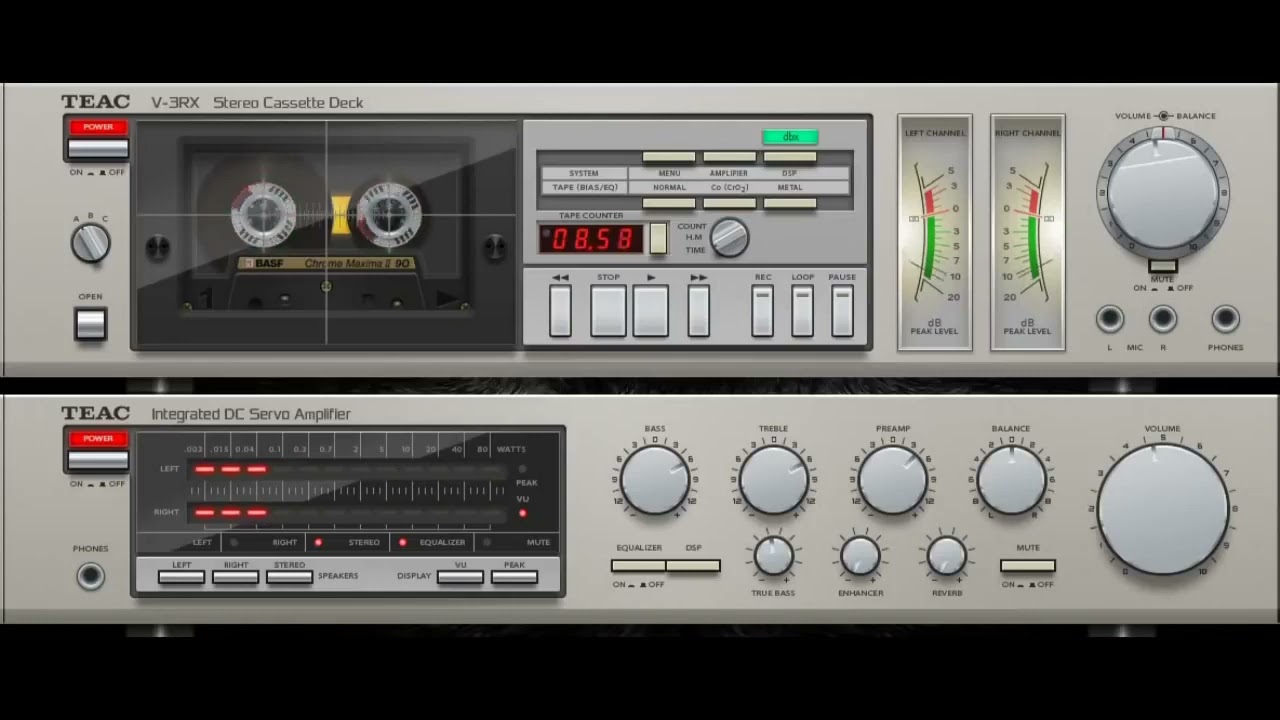Click the BASS knob
Screen dimensions: 1280x720
tap(654, 479)
